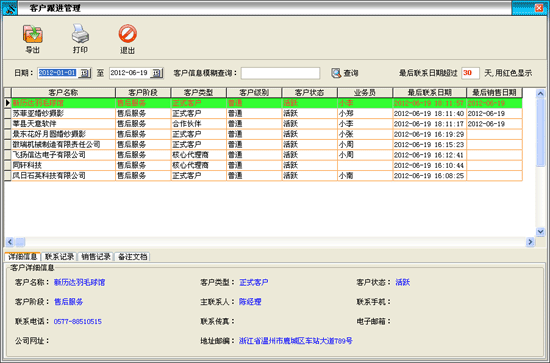Click the 客户名称 column header
The width and height of the screenshot is (550, 363).
point(63,93)
